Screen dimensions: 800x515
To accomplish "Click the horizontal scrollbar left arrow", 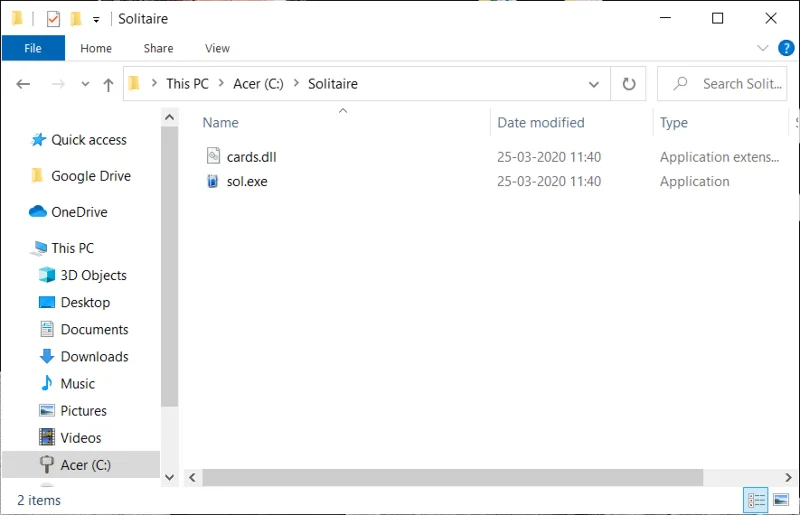I will [x=192, y=478].
